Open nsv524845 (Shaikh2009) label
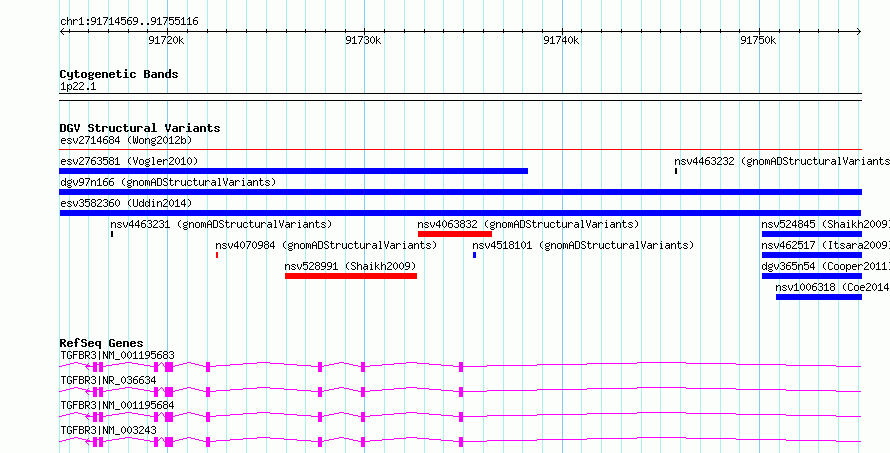890x453 pixels. tap(825, 224)
